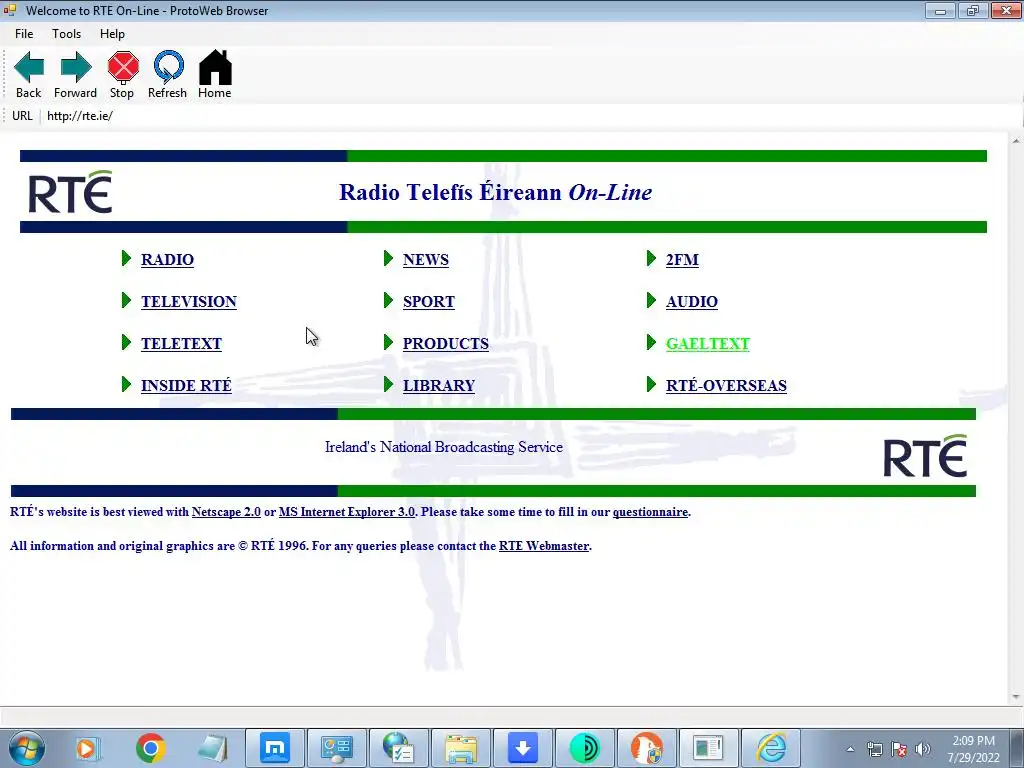The height and width of the screenshot is (768, 1024).
Task: Click page scrollbar down arrow
Action: (x=1016, y=697)
